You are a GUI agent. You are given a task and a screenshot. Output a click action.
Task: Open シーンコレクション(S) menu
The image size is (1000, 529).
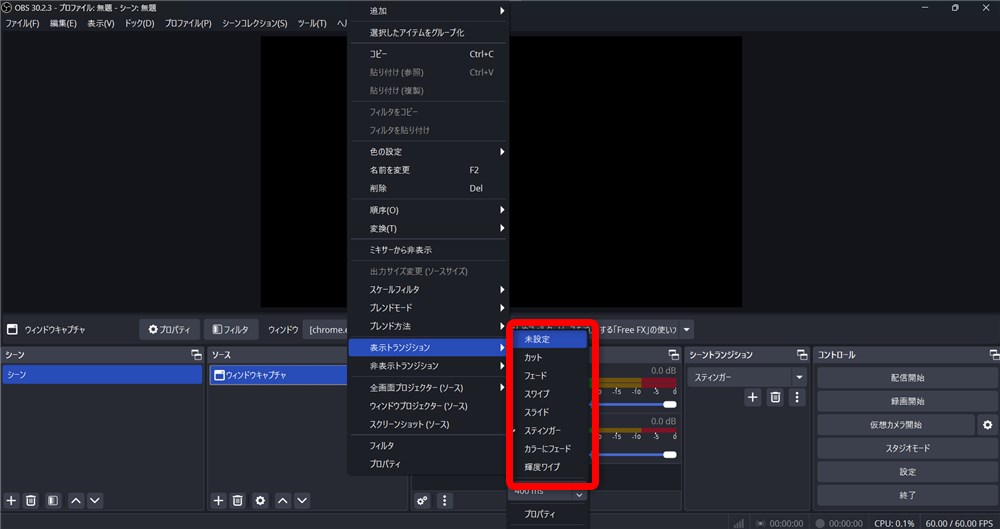[x=254, y=24]
